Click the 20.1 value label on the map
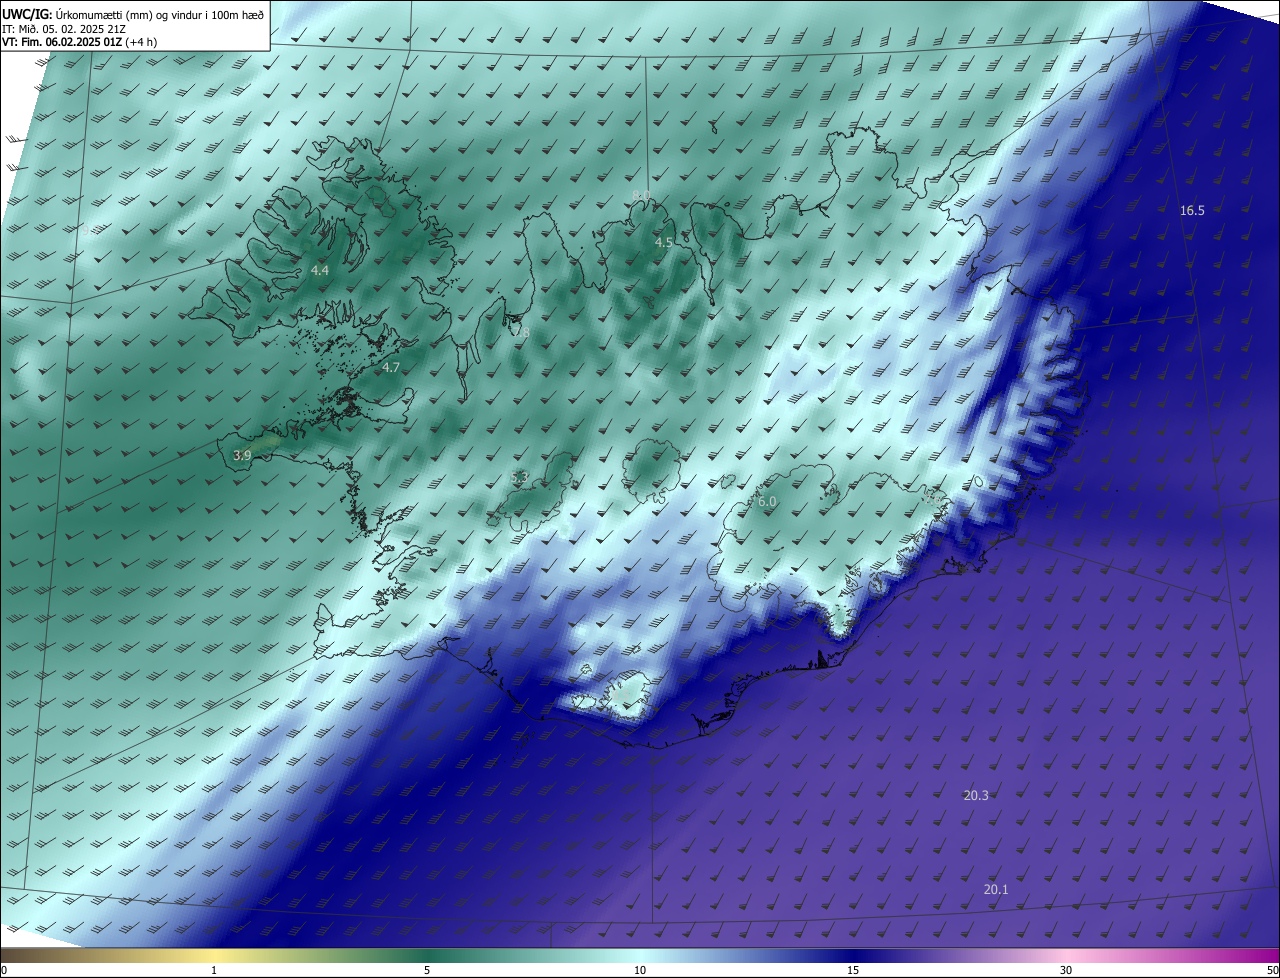 [x=996, y=889]
